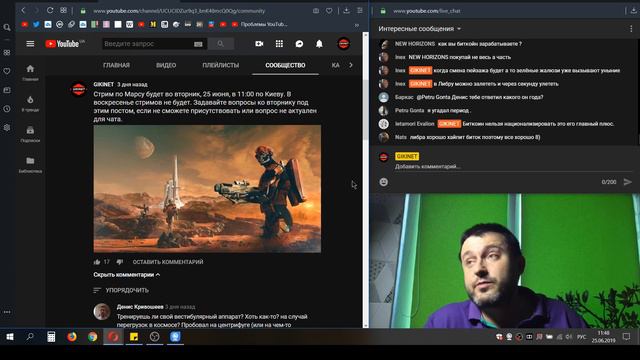Open the notifications bell

[319, 44]
